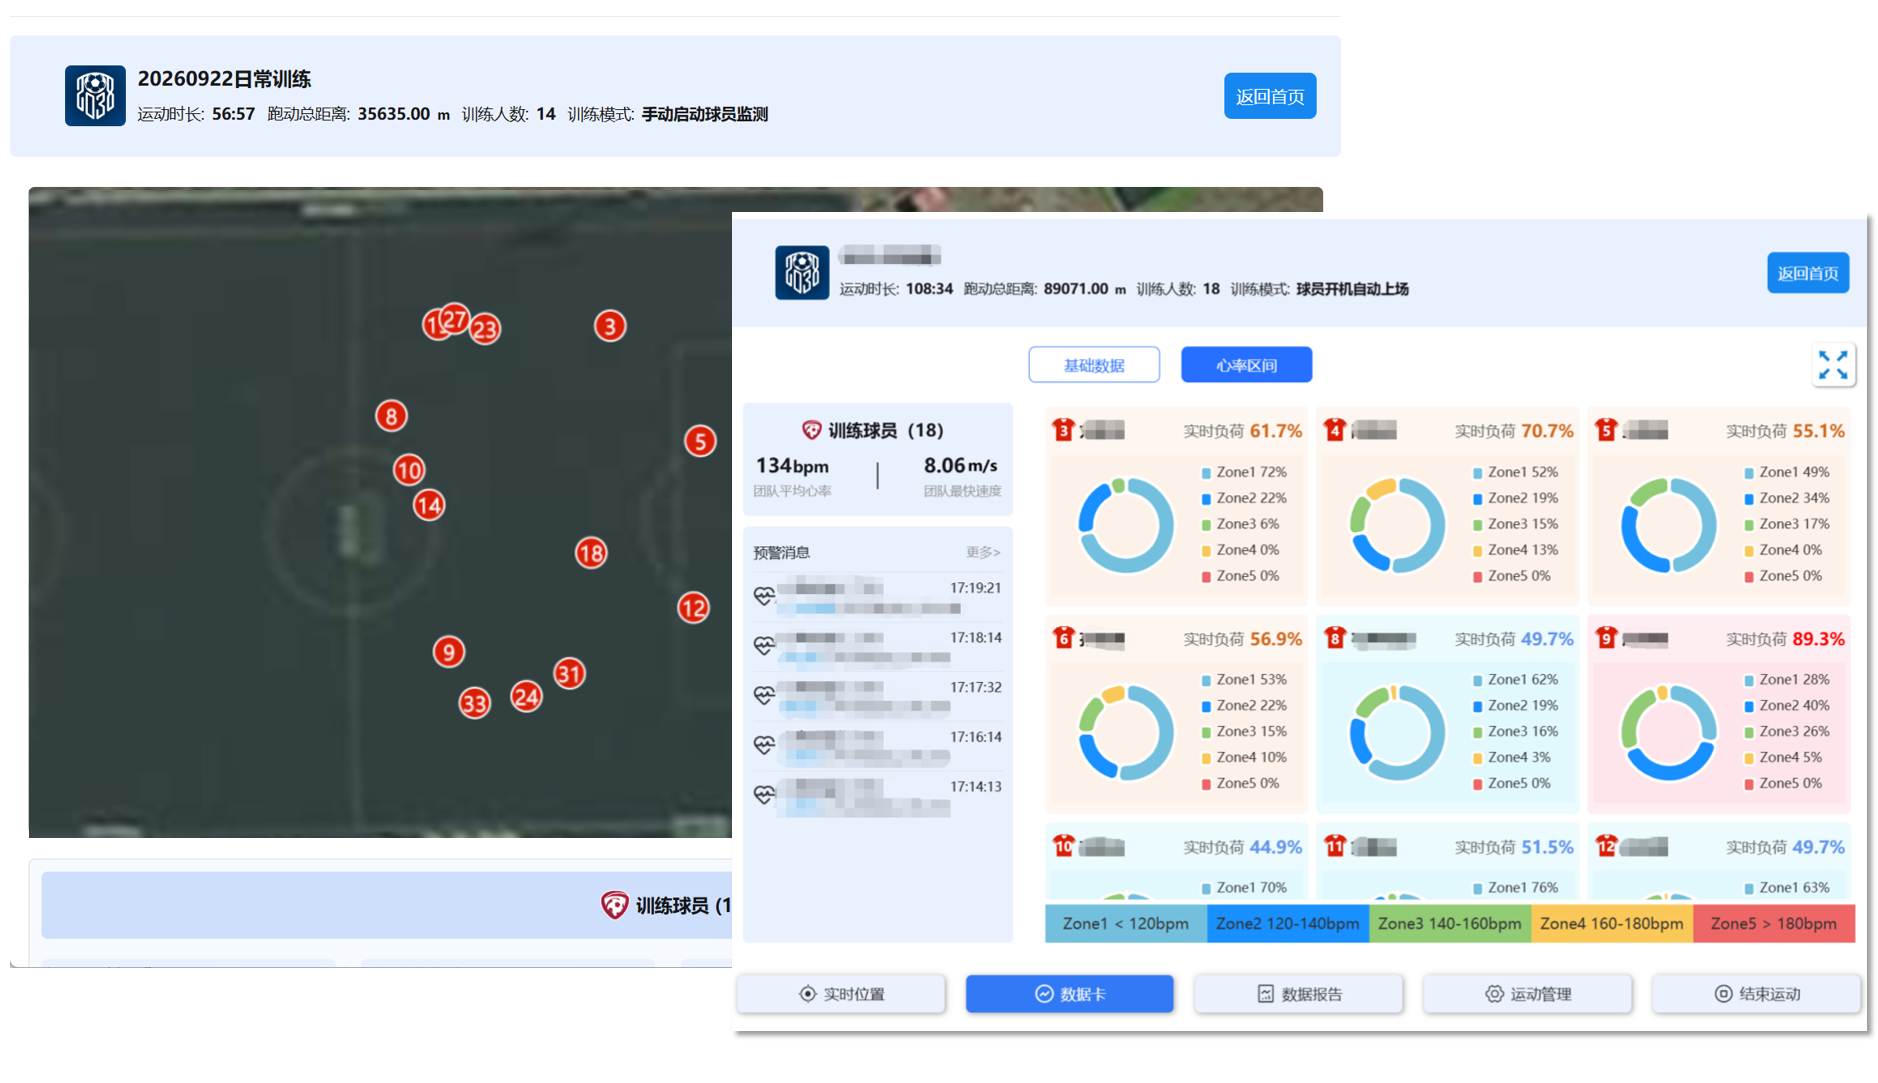Click the Zone1 < 120bpm legend block
This screenshot has width=1878, height=1083.
[1126, 924]
